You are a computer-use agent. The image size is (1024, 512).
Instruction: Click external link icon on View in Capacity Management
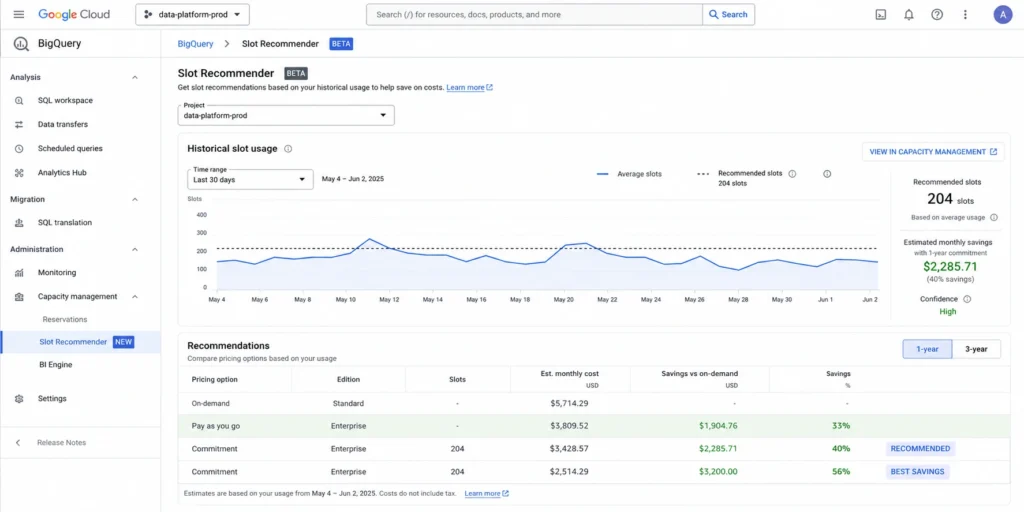993,152
